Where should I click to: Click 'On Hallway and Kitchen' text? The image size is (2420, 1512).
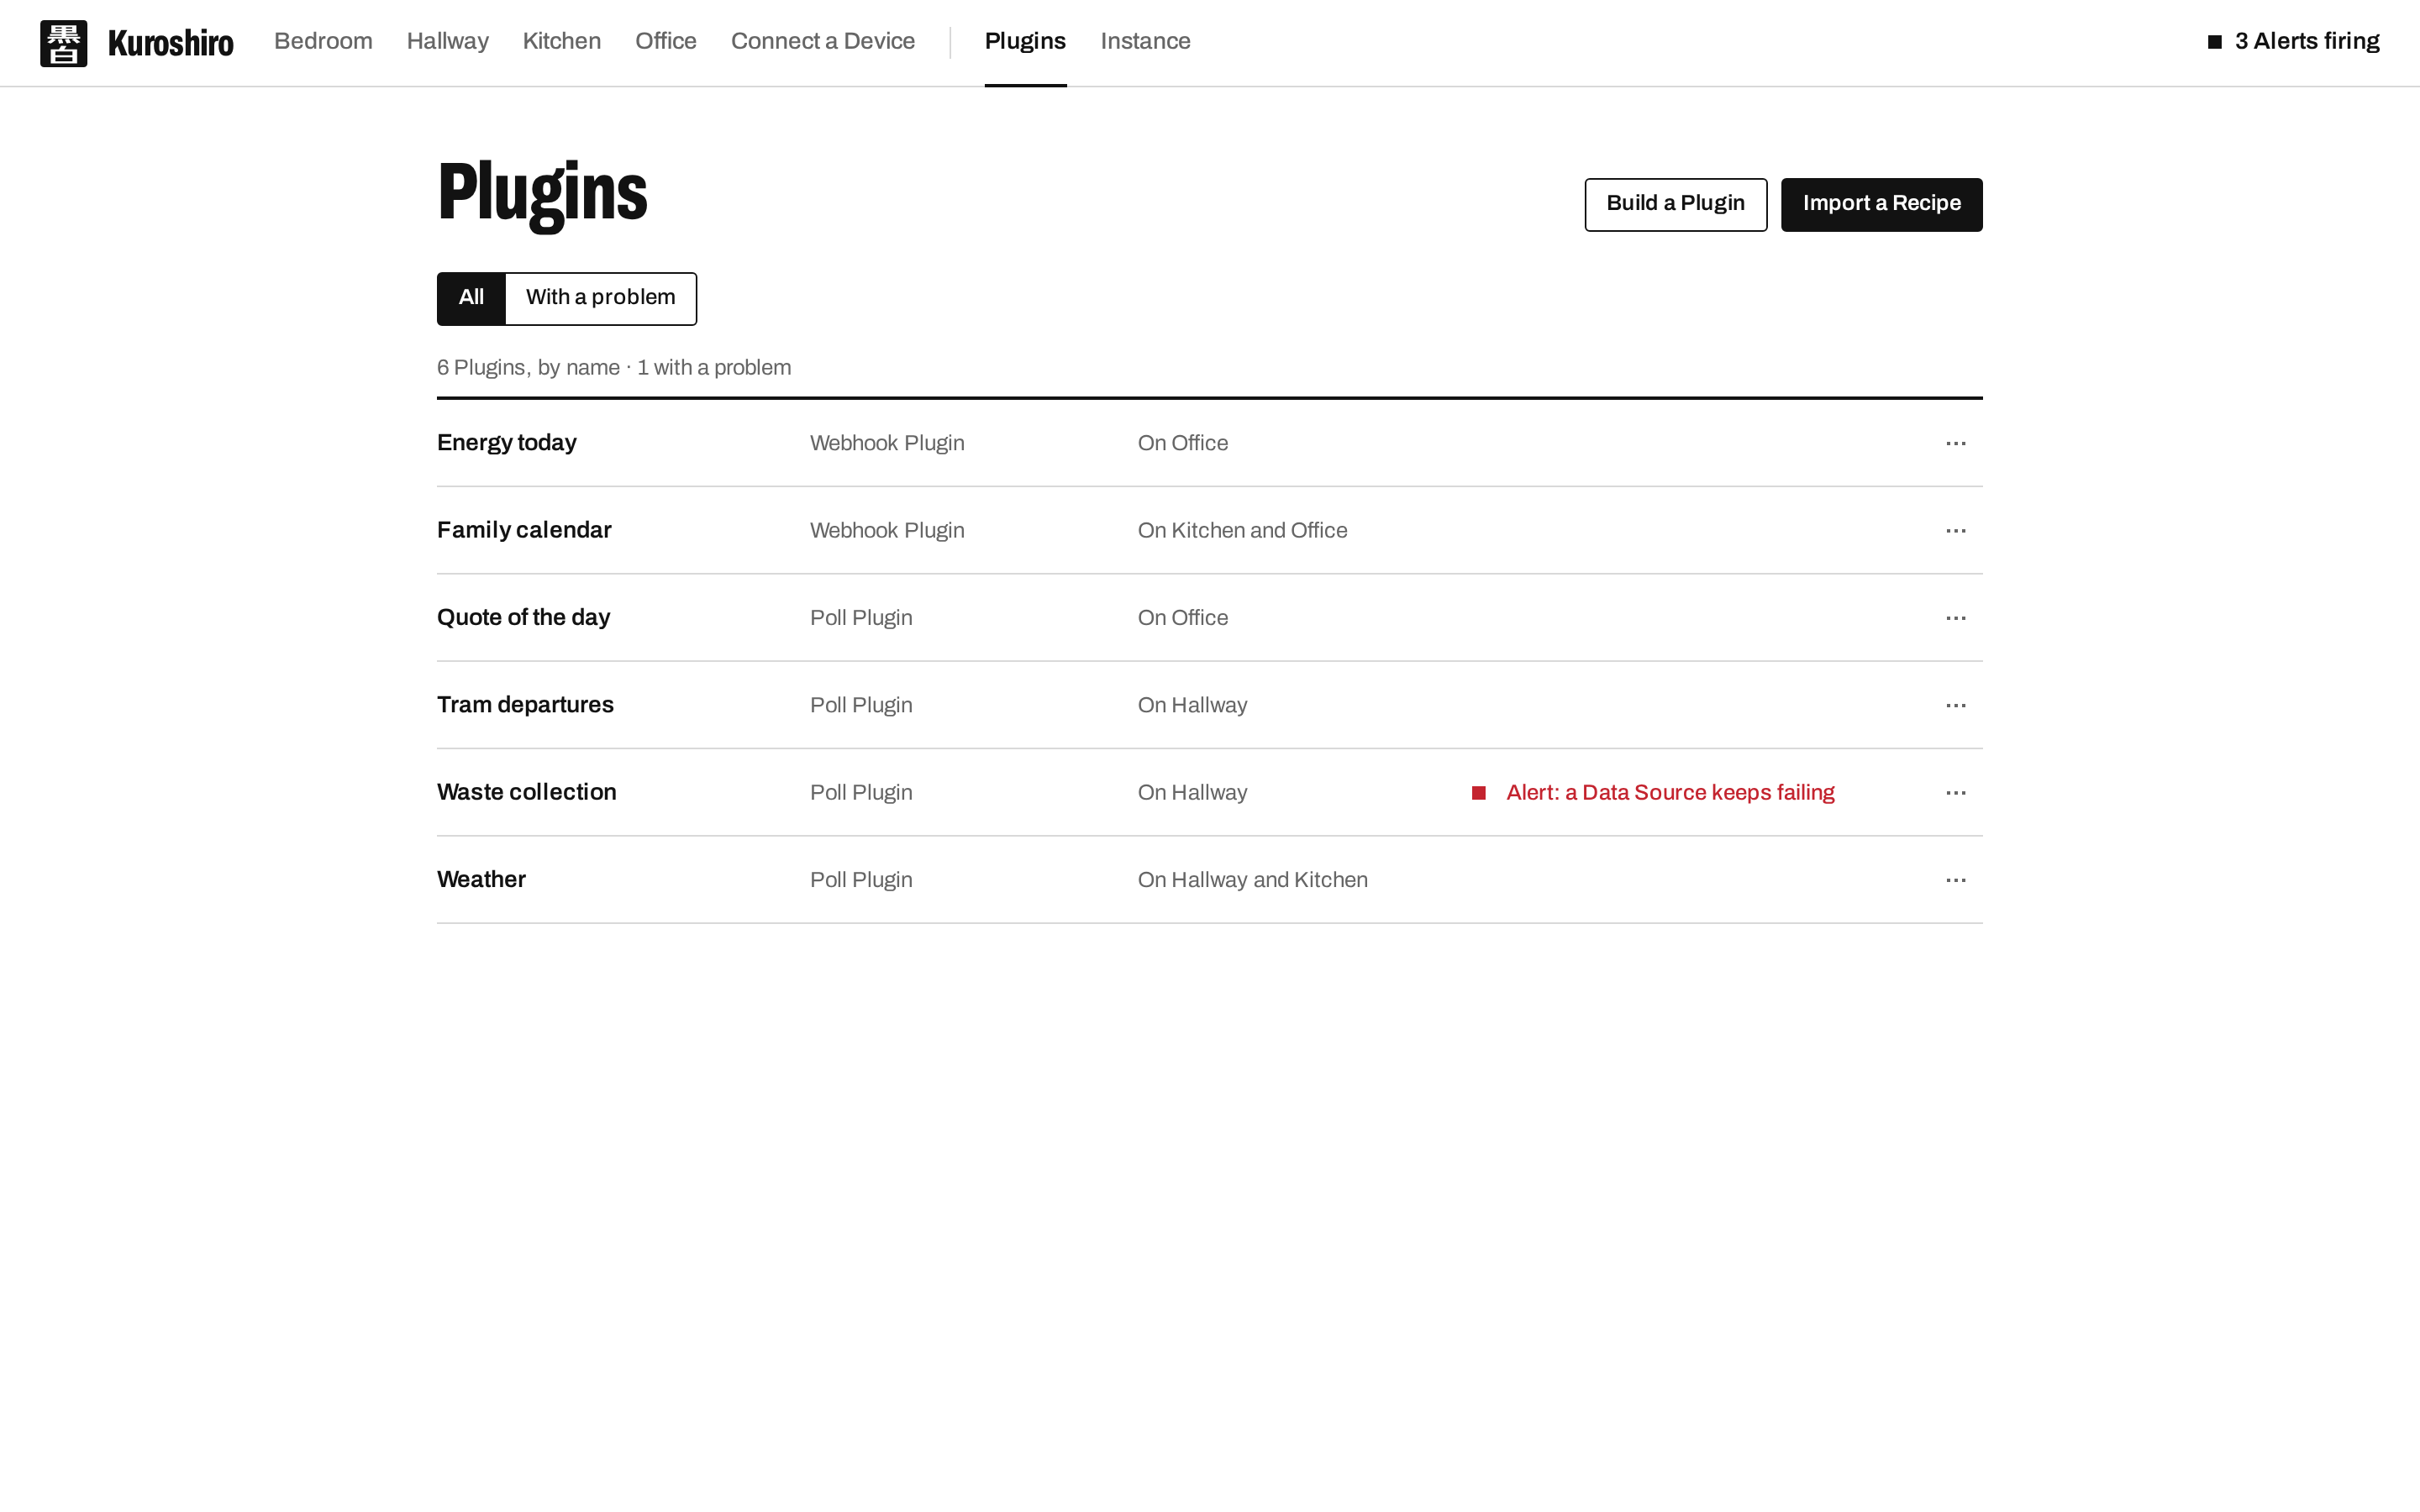click(1252, 880)
